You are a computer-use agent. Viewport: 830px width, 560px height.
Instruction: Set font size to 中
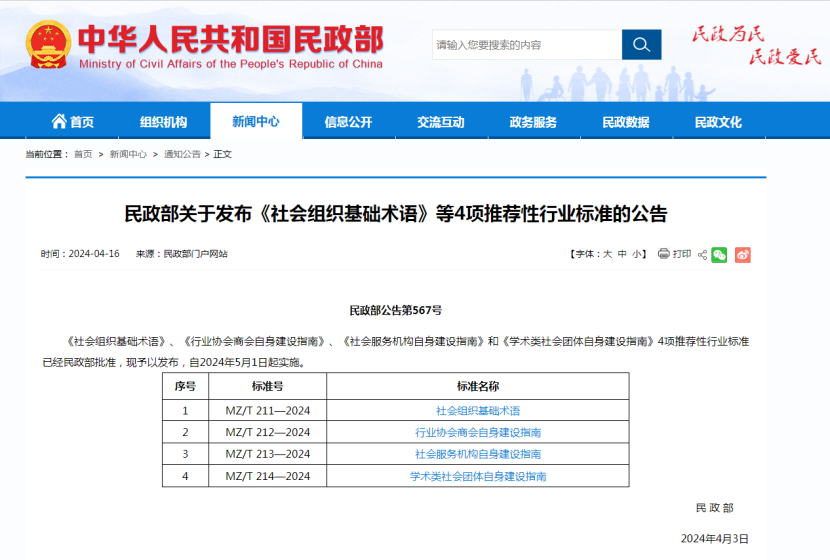622,254
